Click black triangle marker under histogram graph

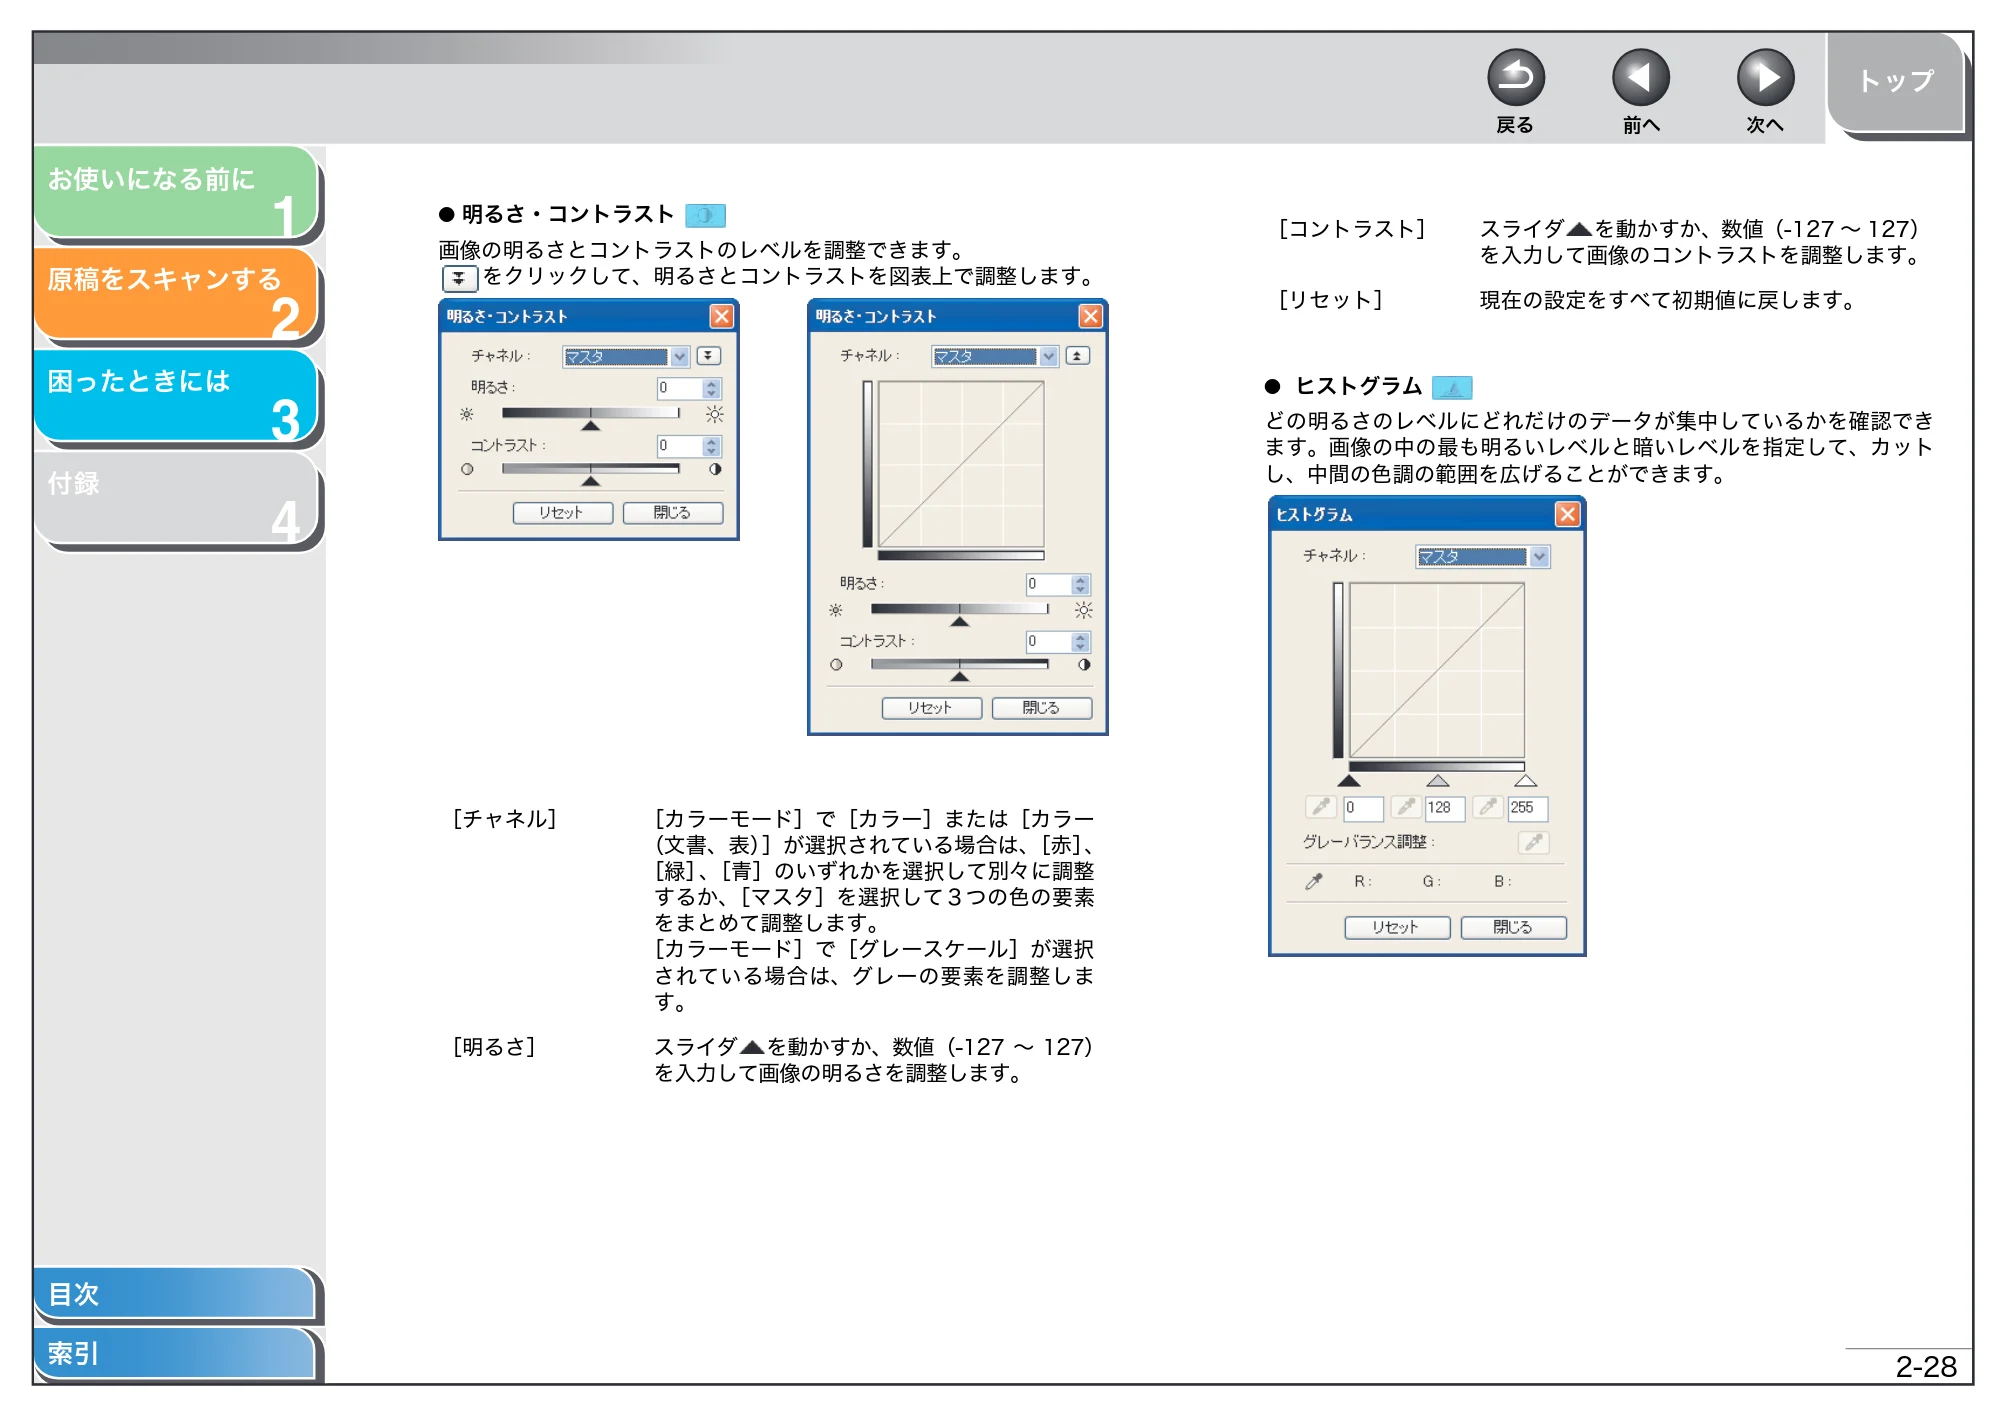pos(1349,780)
